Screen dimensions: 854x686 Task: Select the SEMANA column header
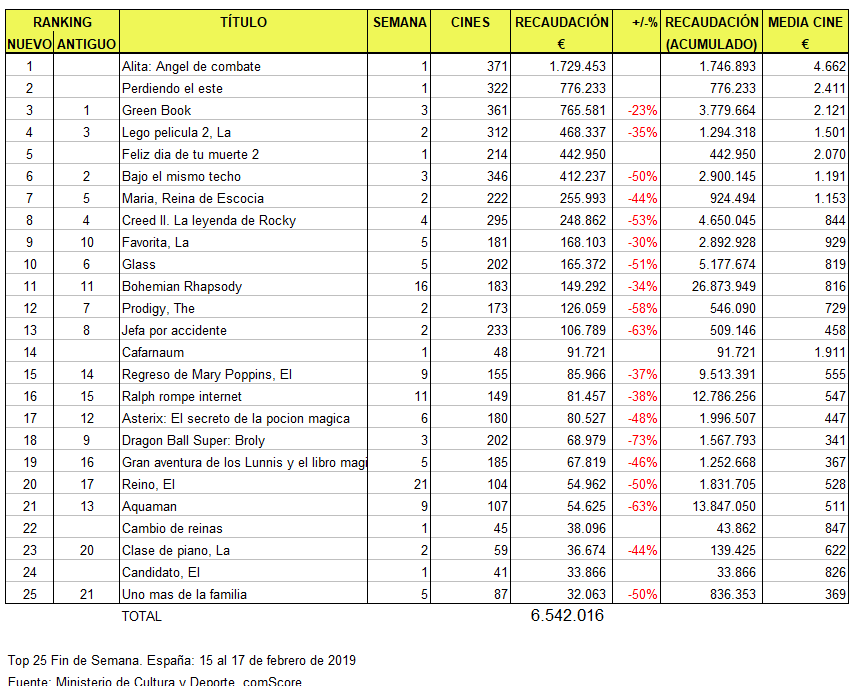tap(399, 22)
